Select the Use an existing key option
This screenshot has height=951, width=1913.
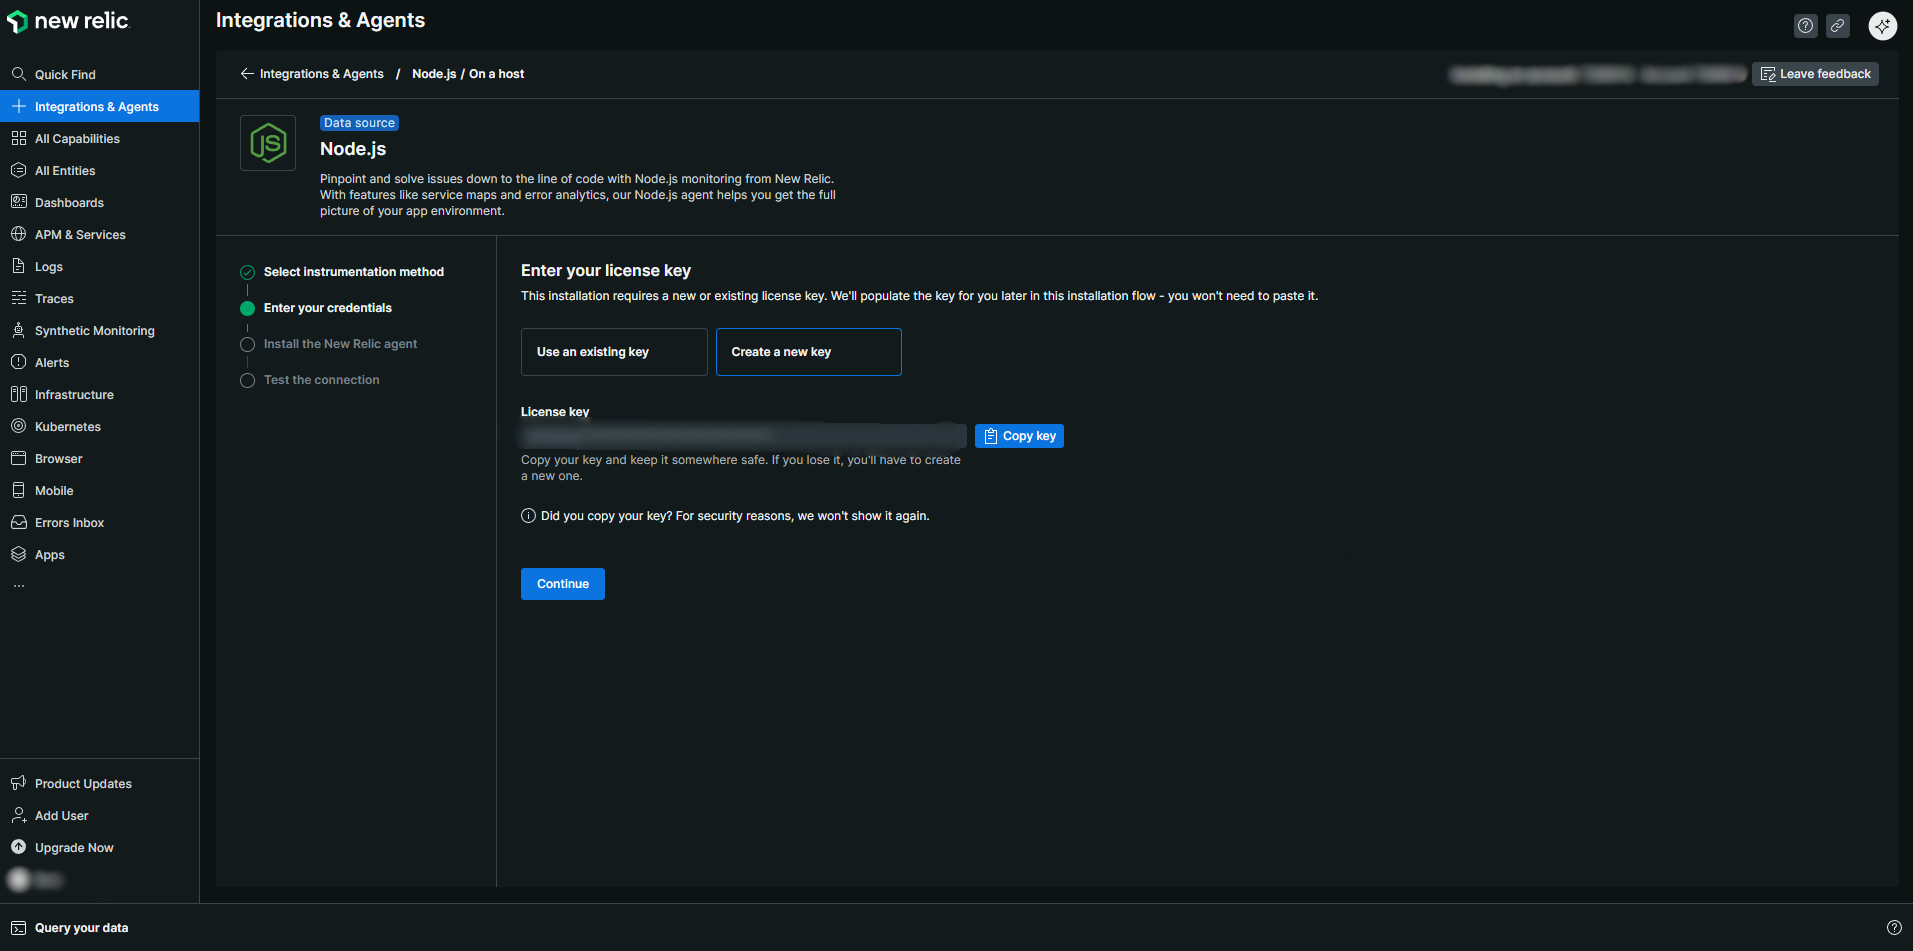coord(614,352)
